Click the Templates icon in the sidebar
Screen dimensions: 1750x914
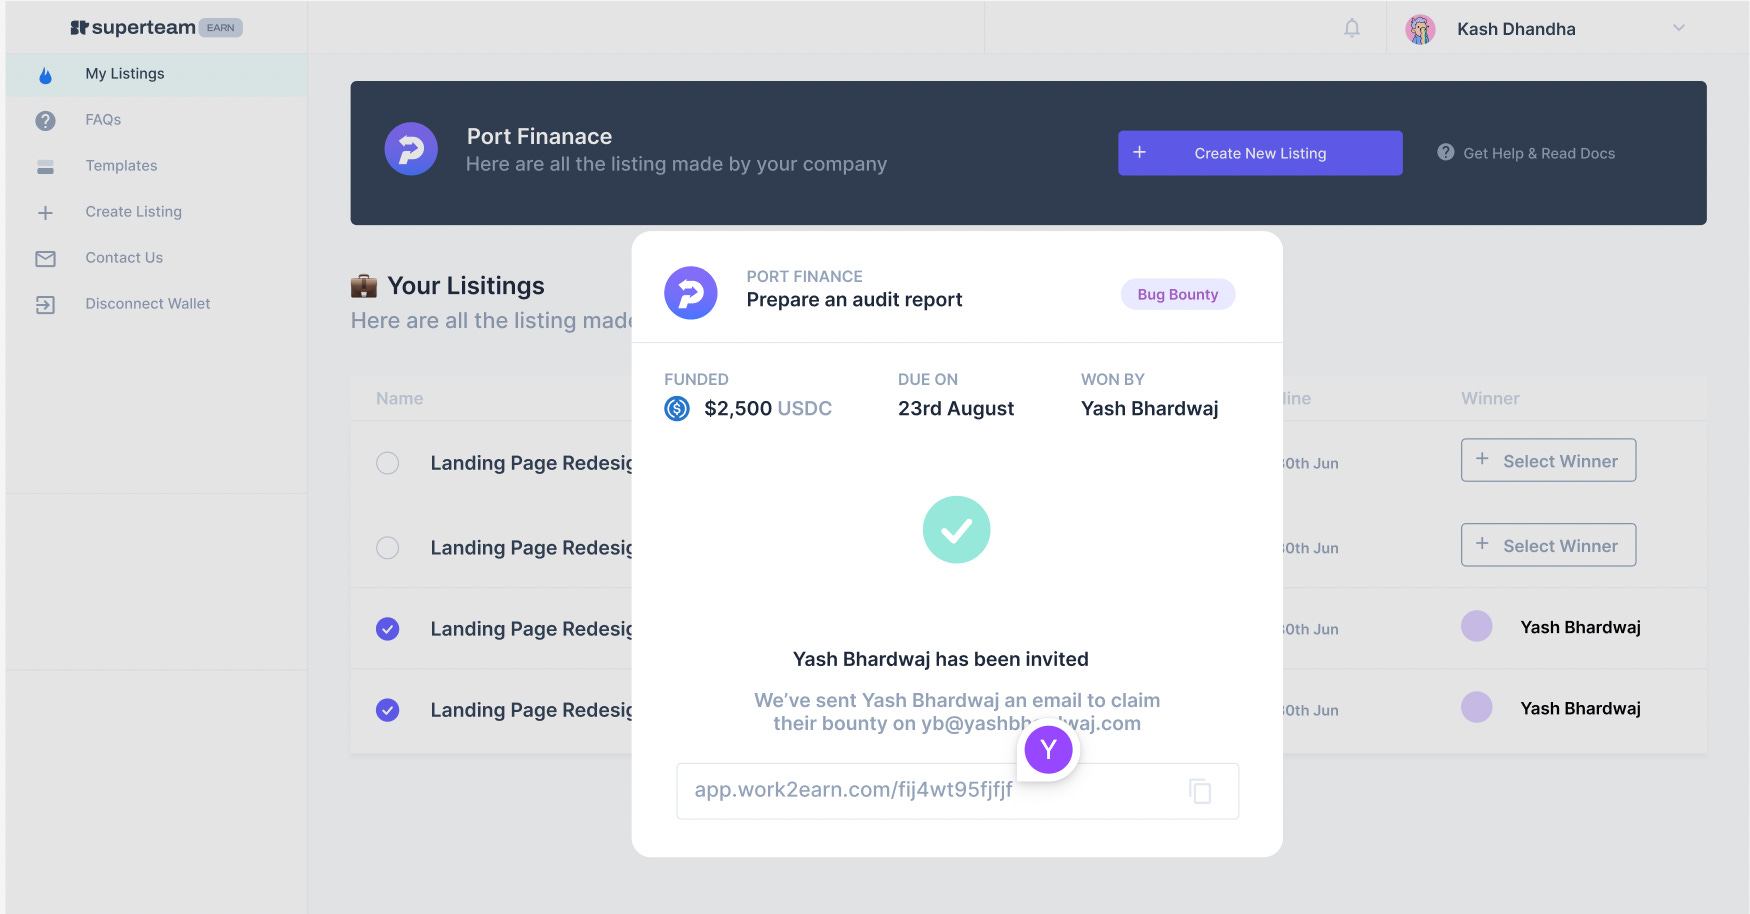pos(45,166)
